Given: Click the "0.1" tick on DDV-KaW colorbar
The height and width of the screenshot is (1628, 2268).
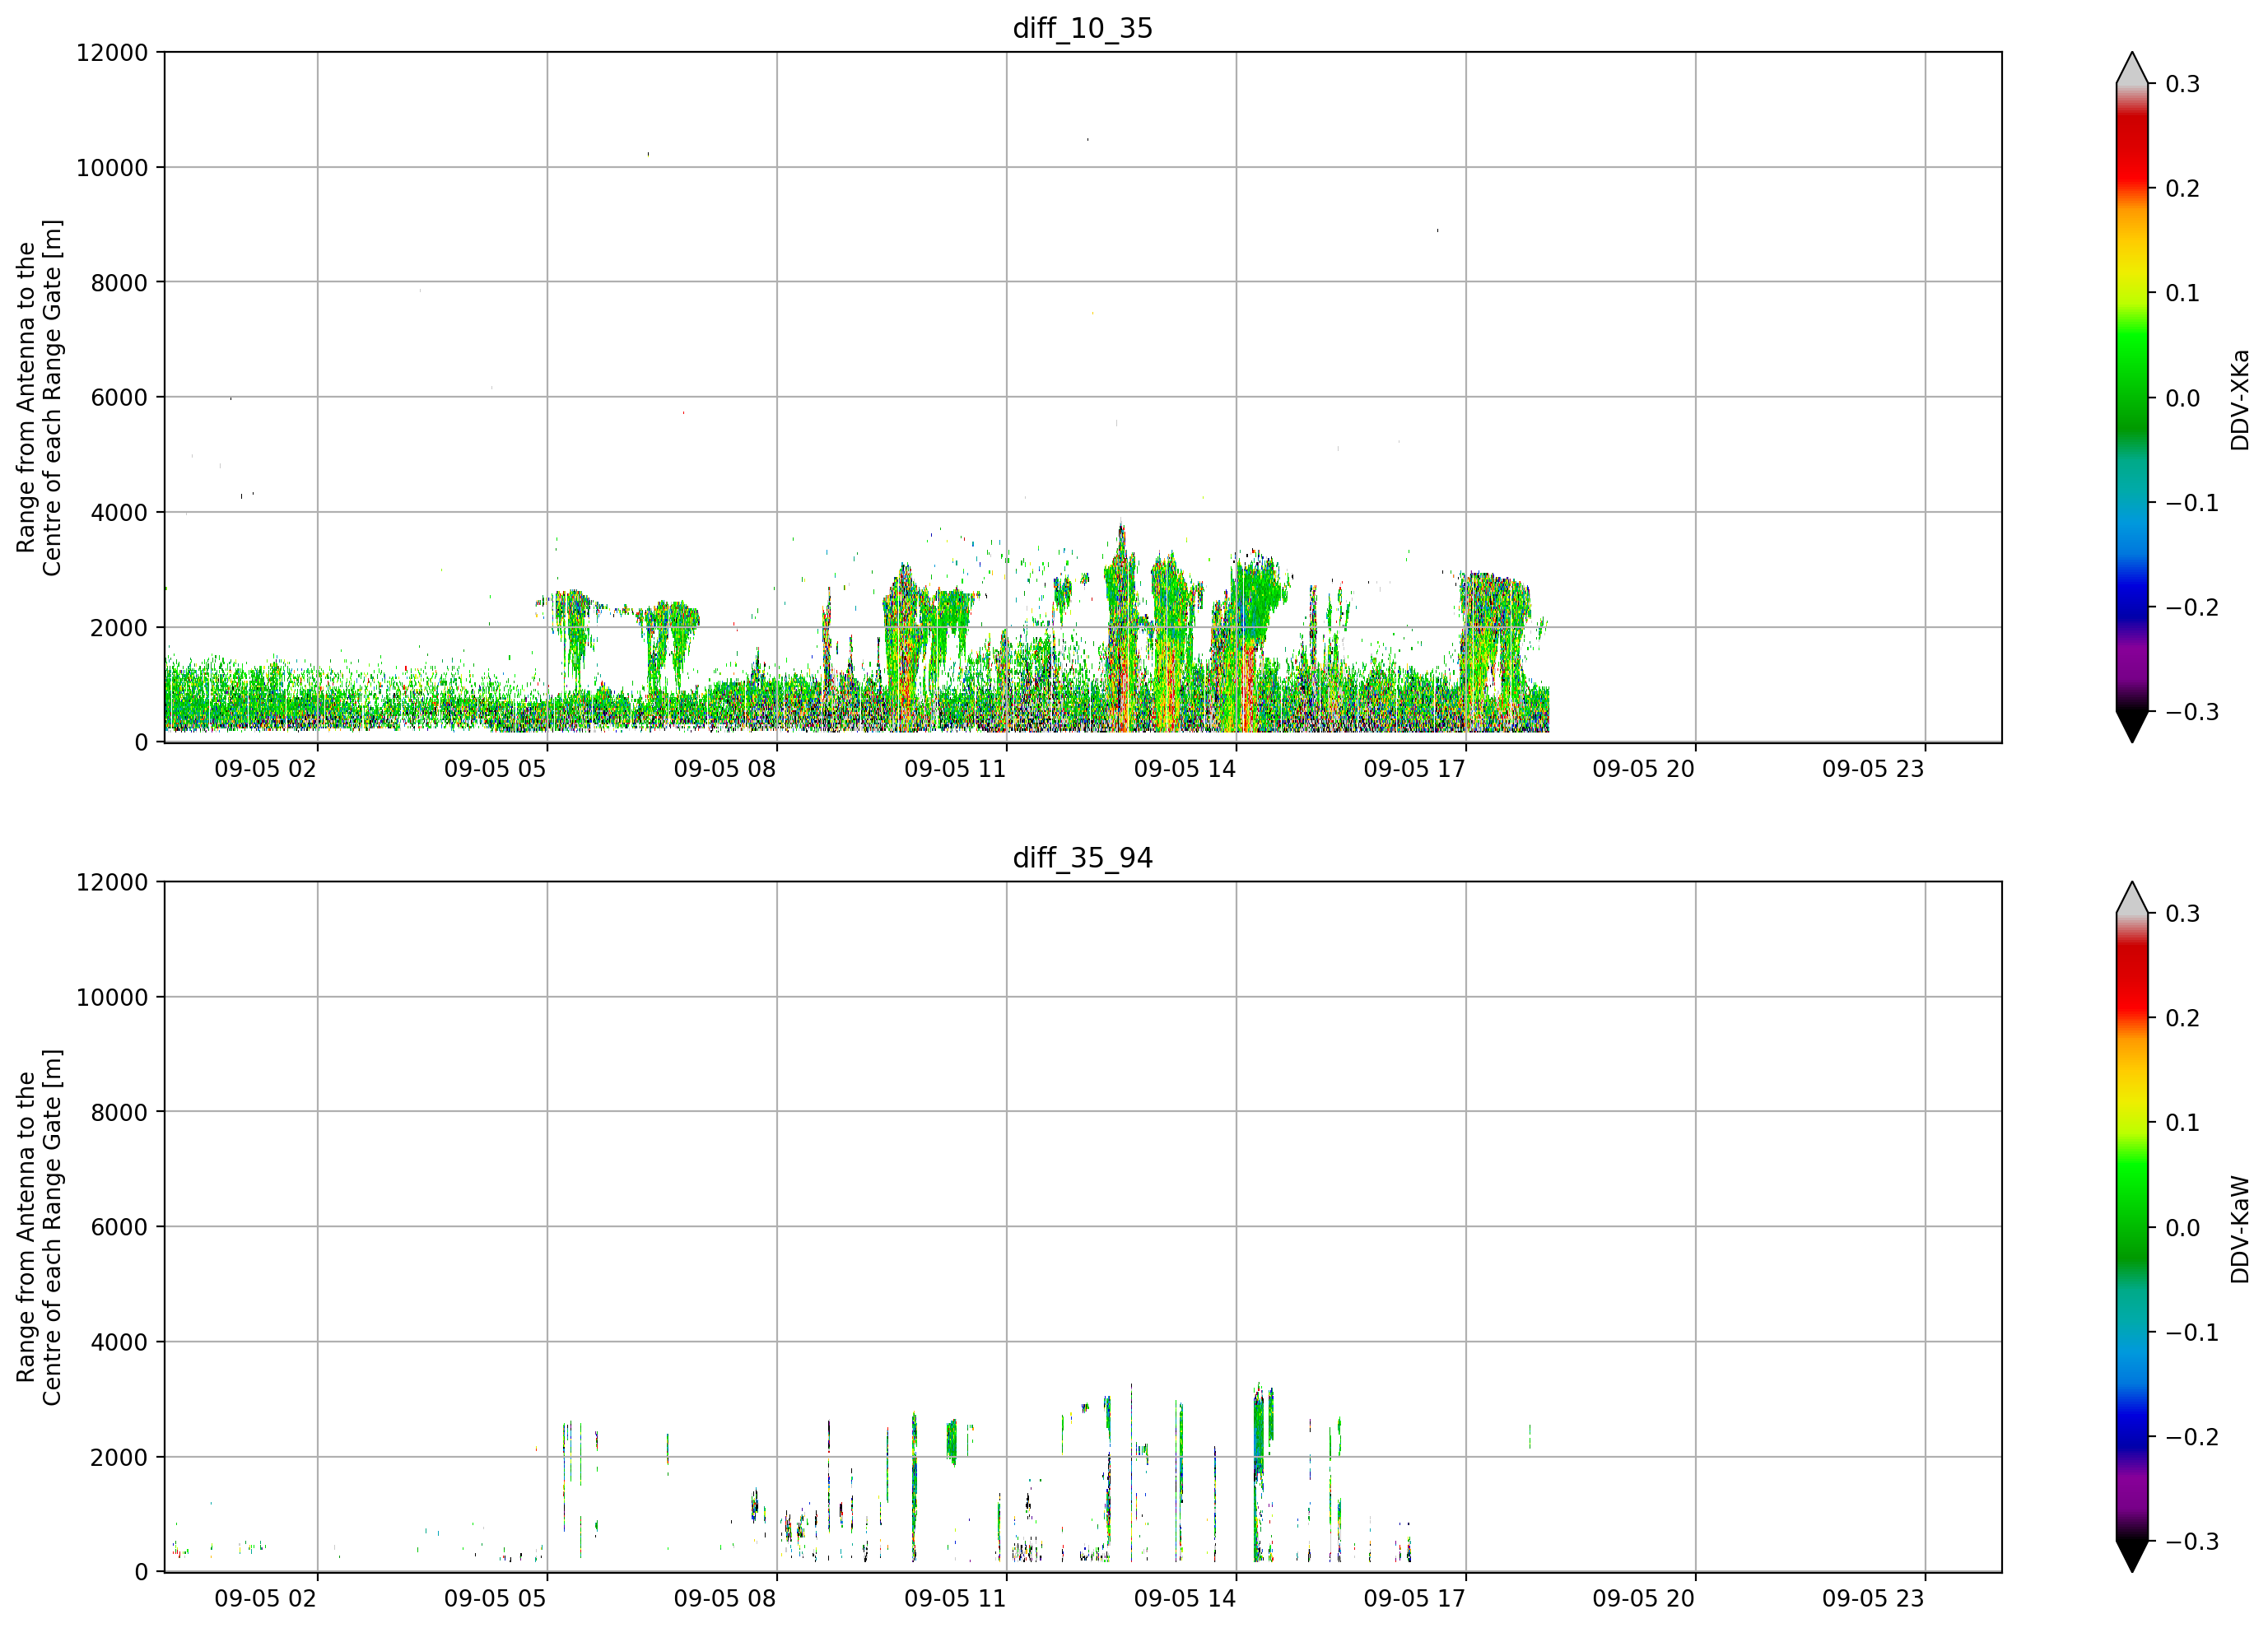Looking at the screenshot, I should 2182,1123.
